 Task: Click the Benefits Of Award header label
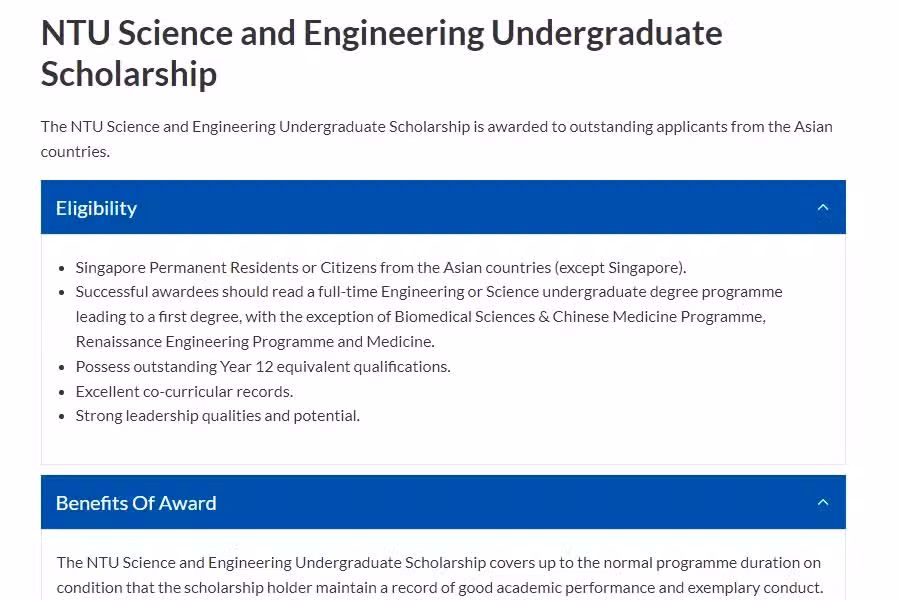tap(136, 503)
